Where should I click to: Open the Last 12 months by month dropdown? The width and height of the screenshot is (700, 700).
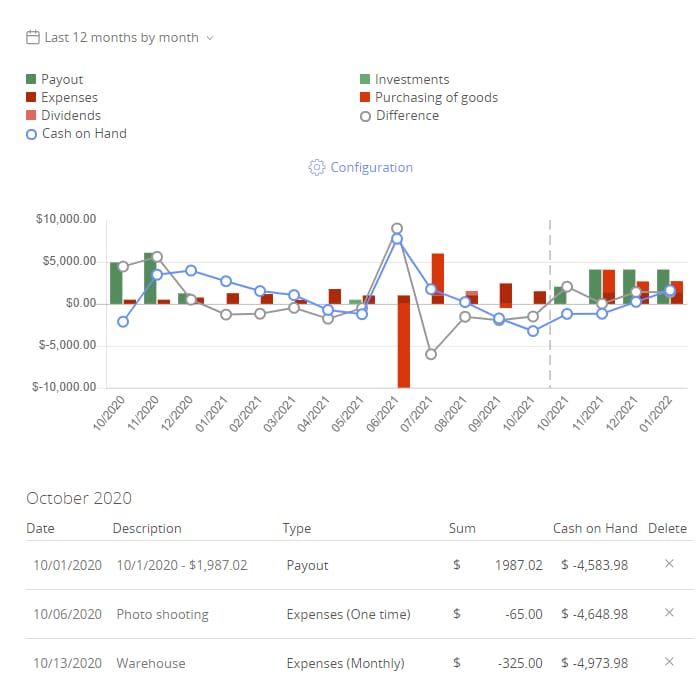pos(121,38)
